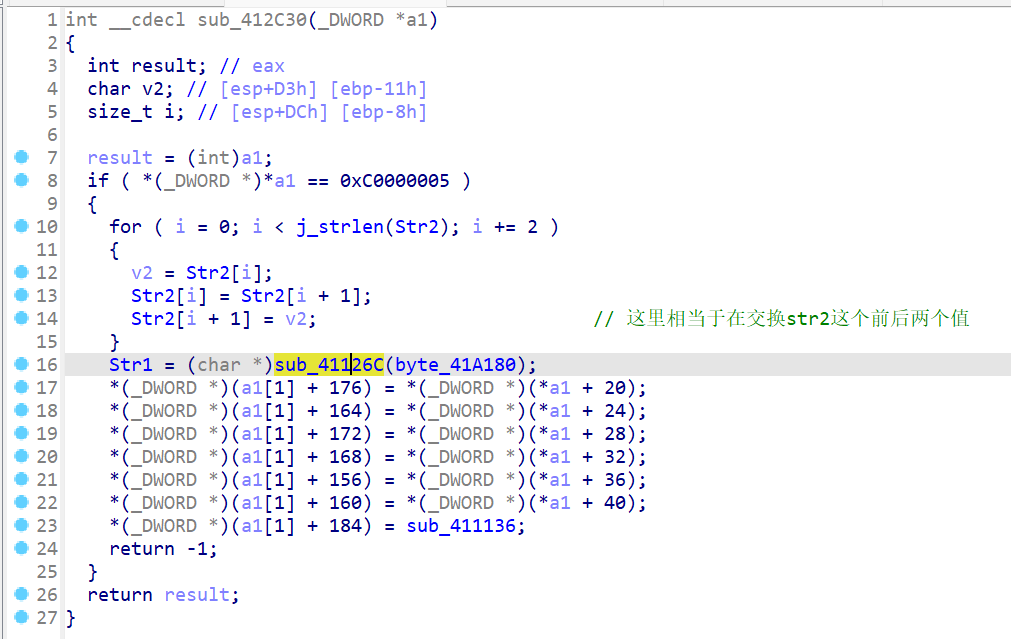The image size is (1011, 639).
Task: Click breakpoint dot on line 27
Action: click(21, 616)
